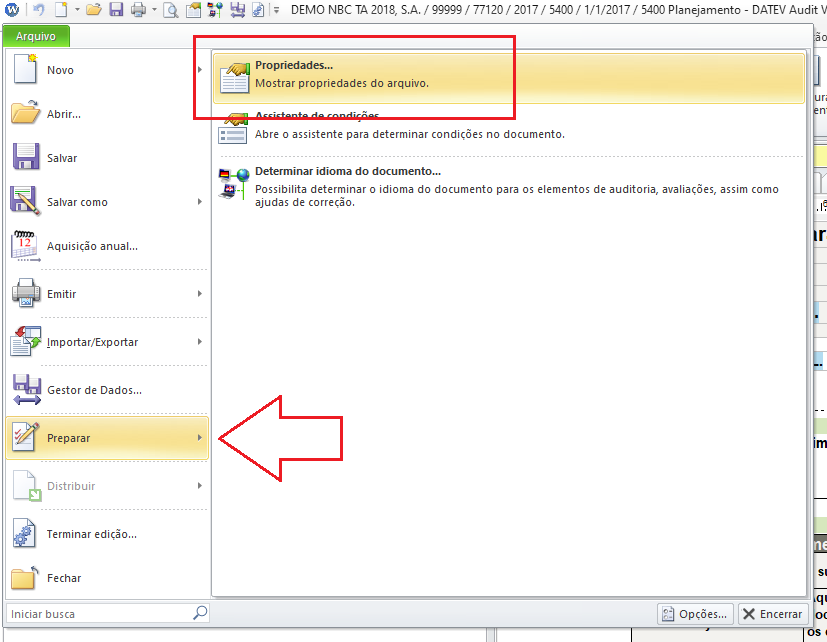Click the Distribuir menu entry
Screen dimensions: 827x642
click(107, 486)
